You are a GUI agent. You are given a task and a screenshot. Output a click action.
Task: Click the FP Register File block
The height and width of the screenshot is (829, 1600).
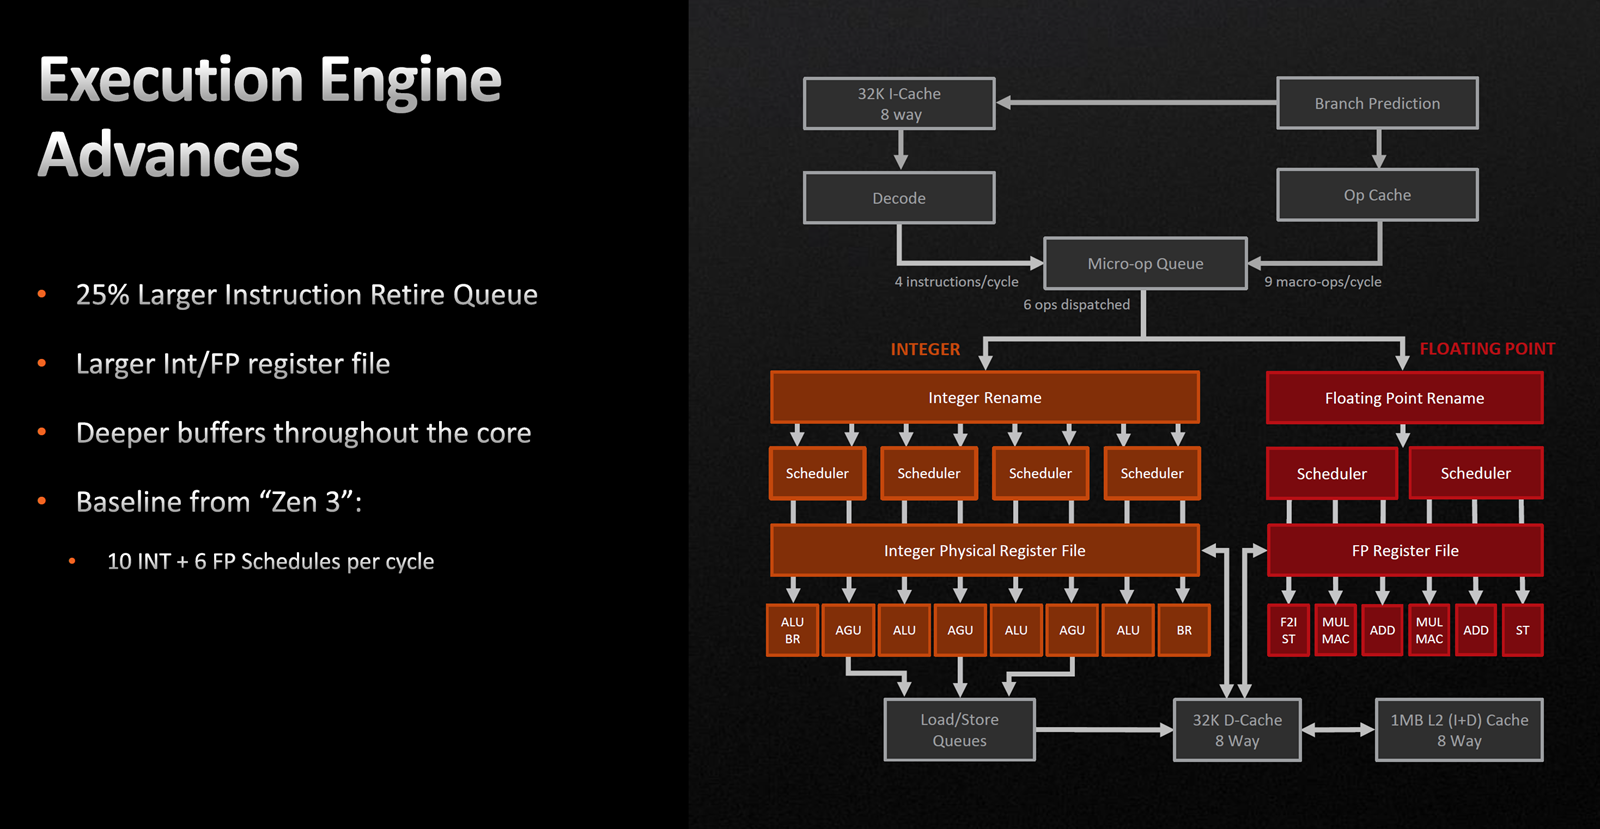[1405, 551]
